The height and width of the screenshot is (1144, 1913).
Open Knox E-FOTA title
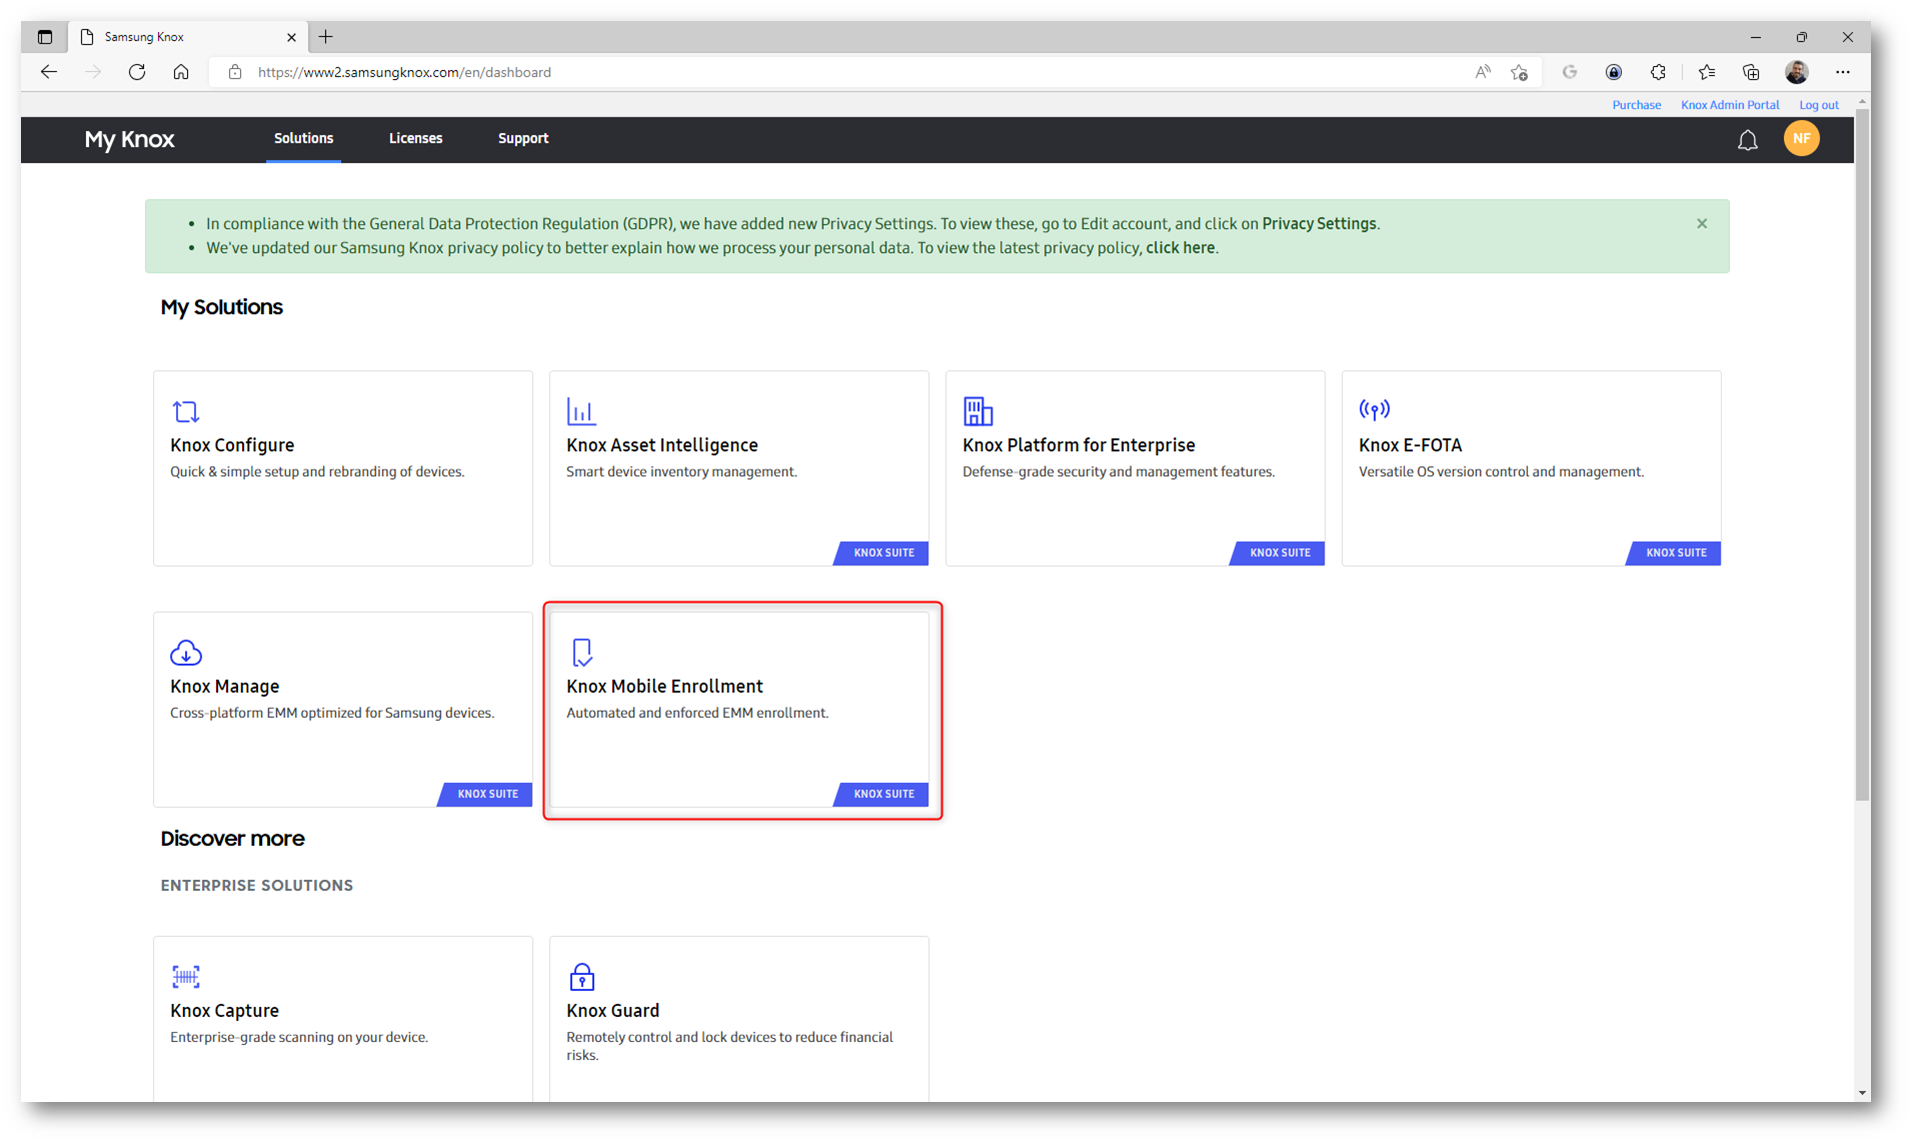1410,445
